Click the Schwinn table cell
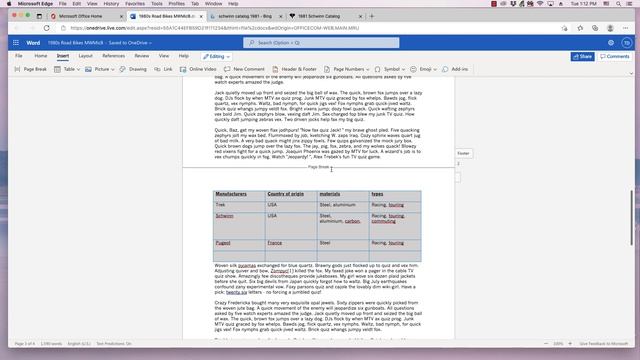The image size is (640, 360). (239, 226)
